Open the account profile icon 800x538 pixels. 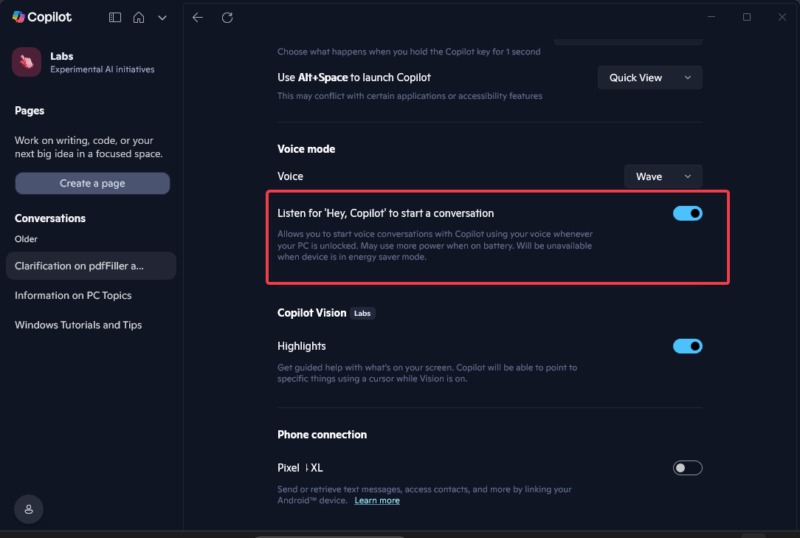tap(29, 509)
